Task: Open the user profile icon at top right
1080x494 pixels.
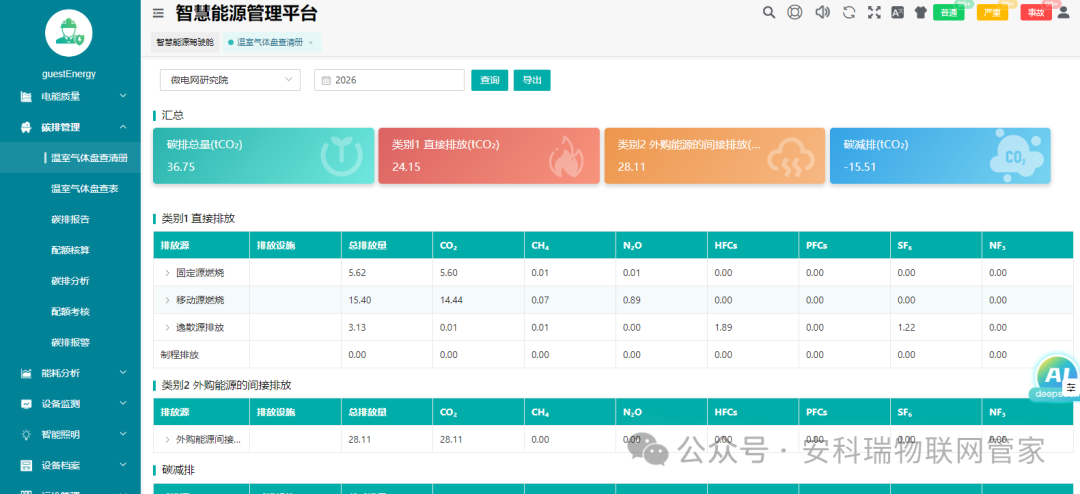Action: [x=1063, y=12]
